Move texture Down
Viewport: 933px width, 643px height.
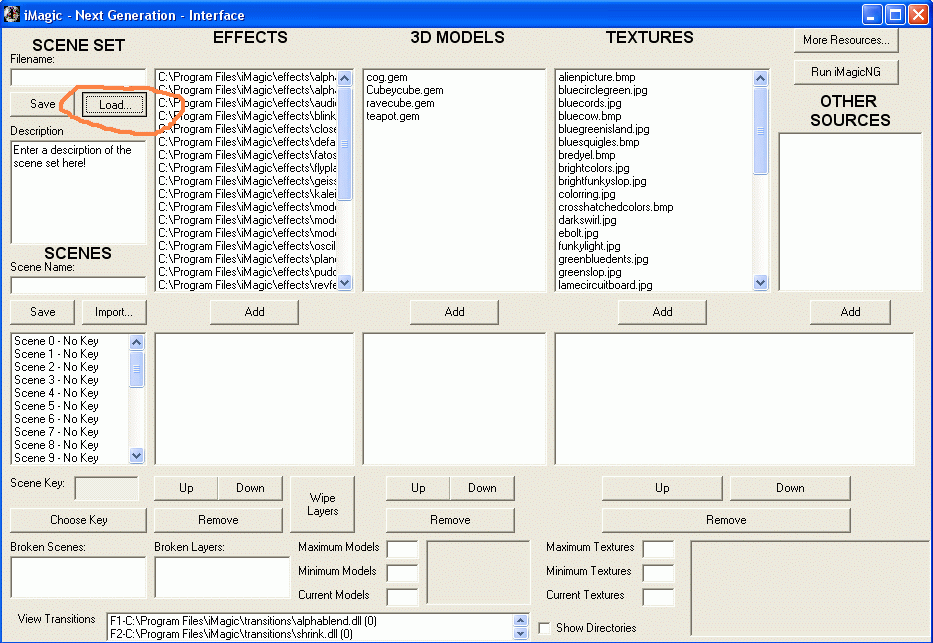790,488
